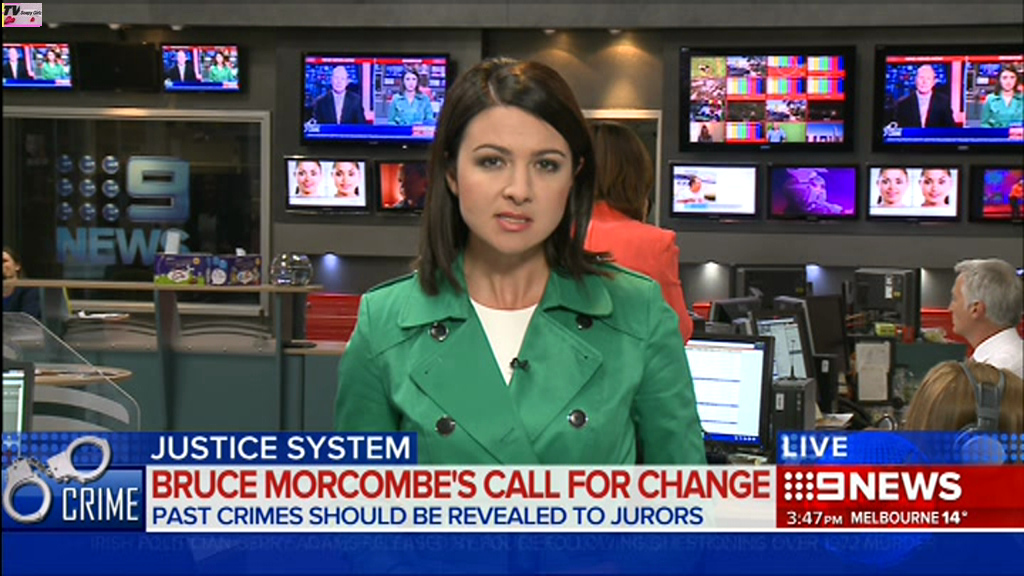
Task: Click the TV watermark logo in top-left corner
Action: (21, 14)
